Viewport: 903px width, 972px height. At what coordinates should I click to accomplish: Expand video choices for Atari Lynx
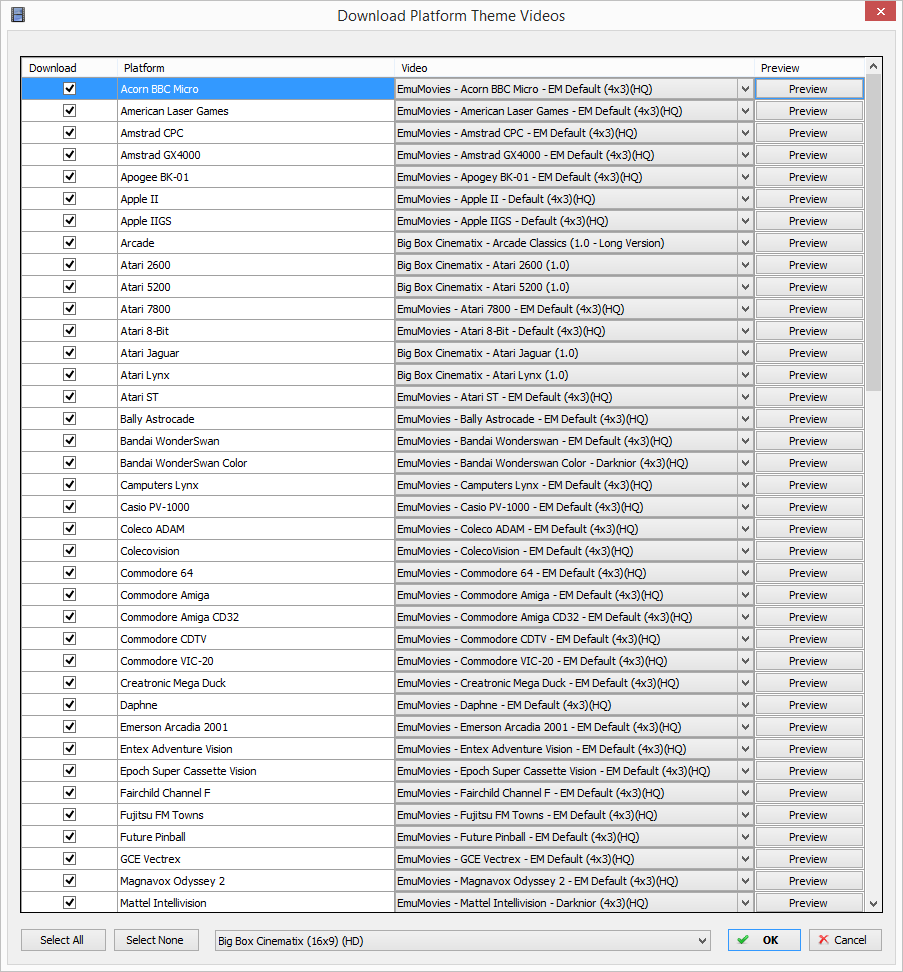745,375
